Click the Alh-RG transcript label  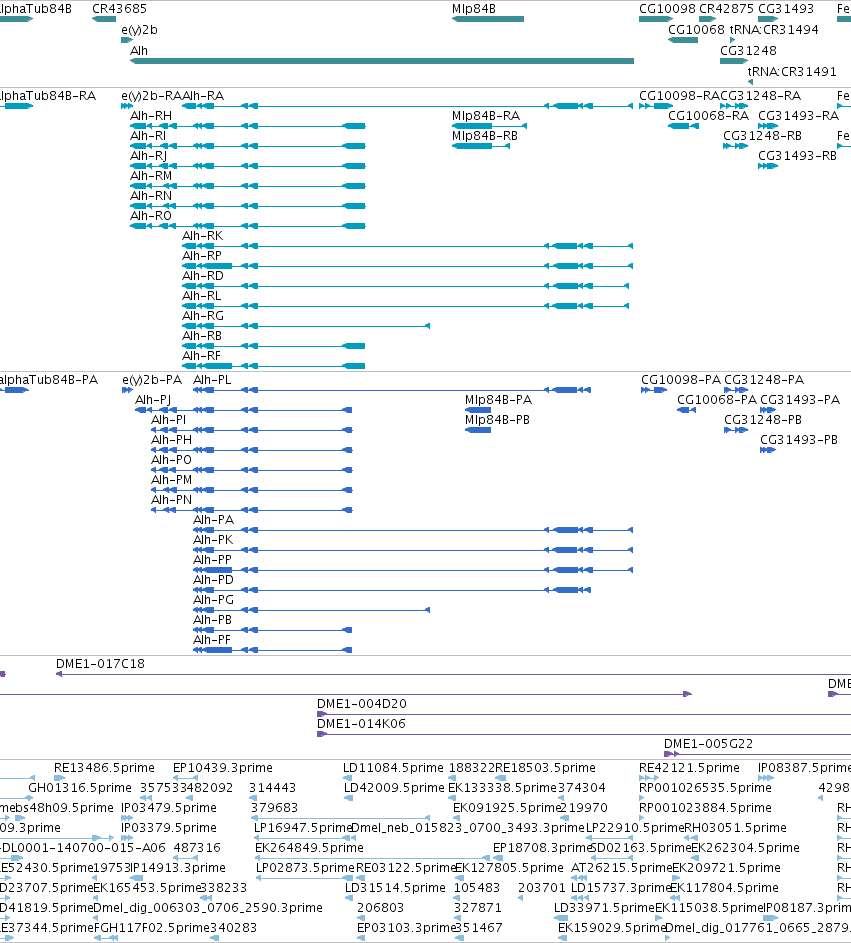point(203,316)
